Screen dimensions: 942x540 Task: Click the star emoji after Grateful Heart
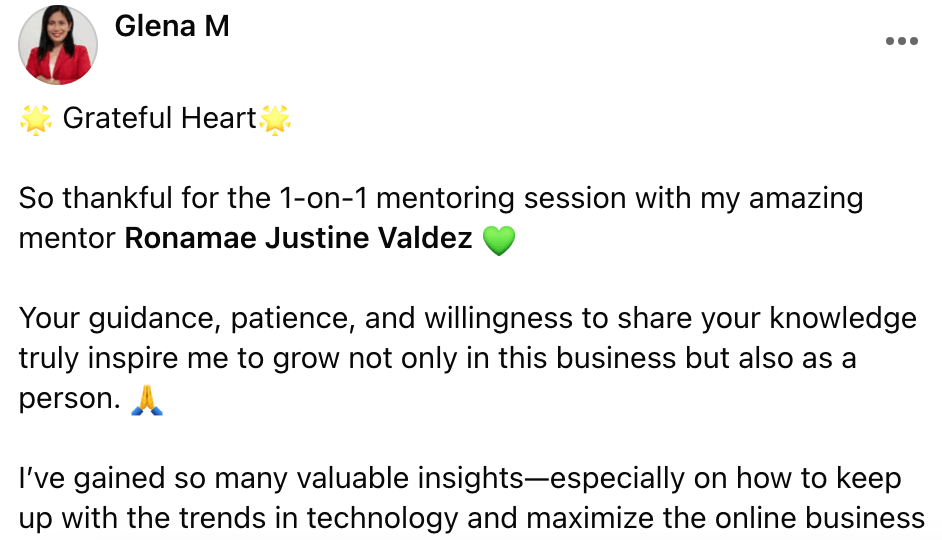[275, 120]
